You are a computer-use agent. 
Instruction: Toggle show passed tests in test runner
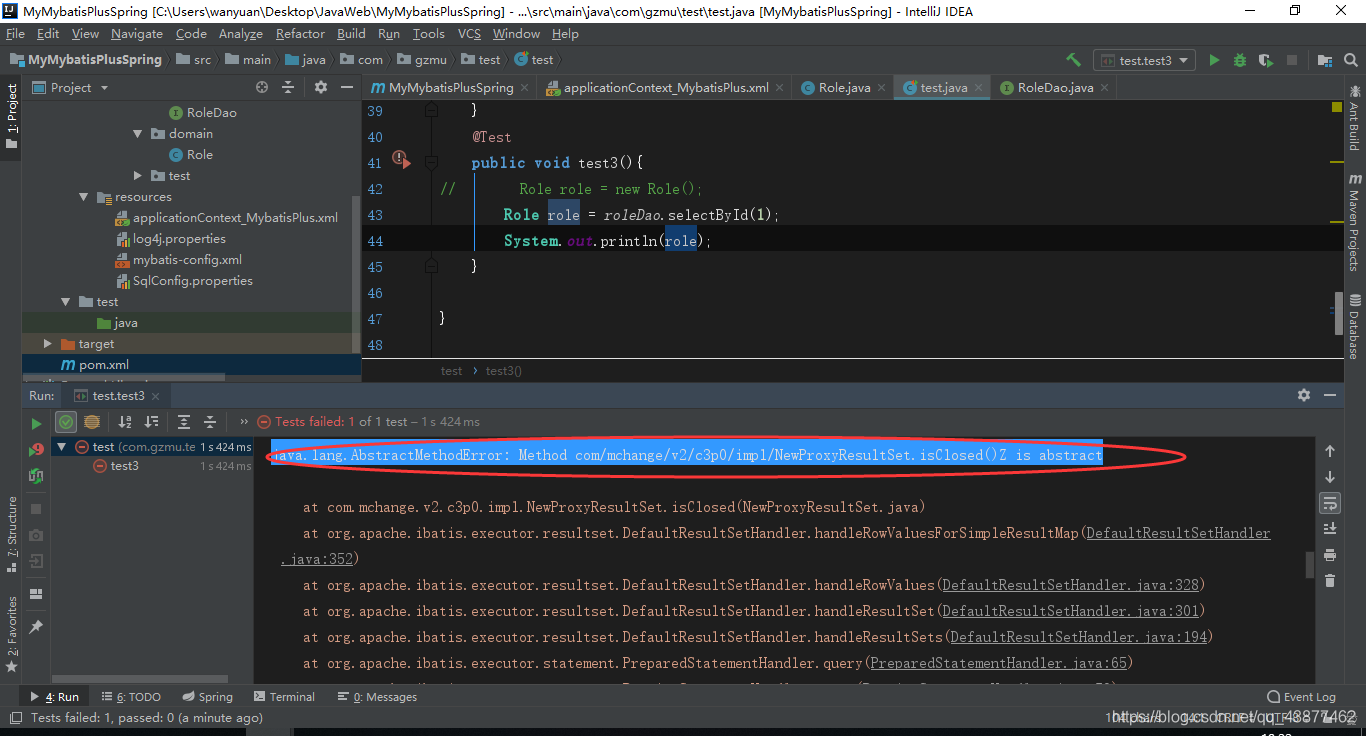(x=66, y=423)
